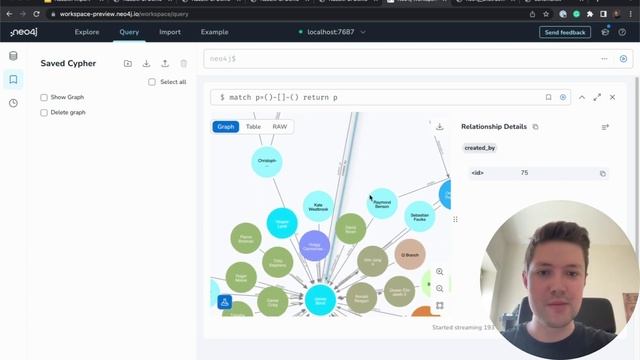Select the Table result view

253,127
